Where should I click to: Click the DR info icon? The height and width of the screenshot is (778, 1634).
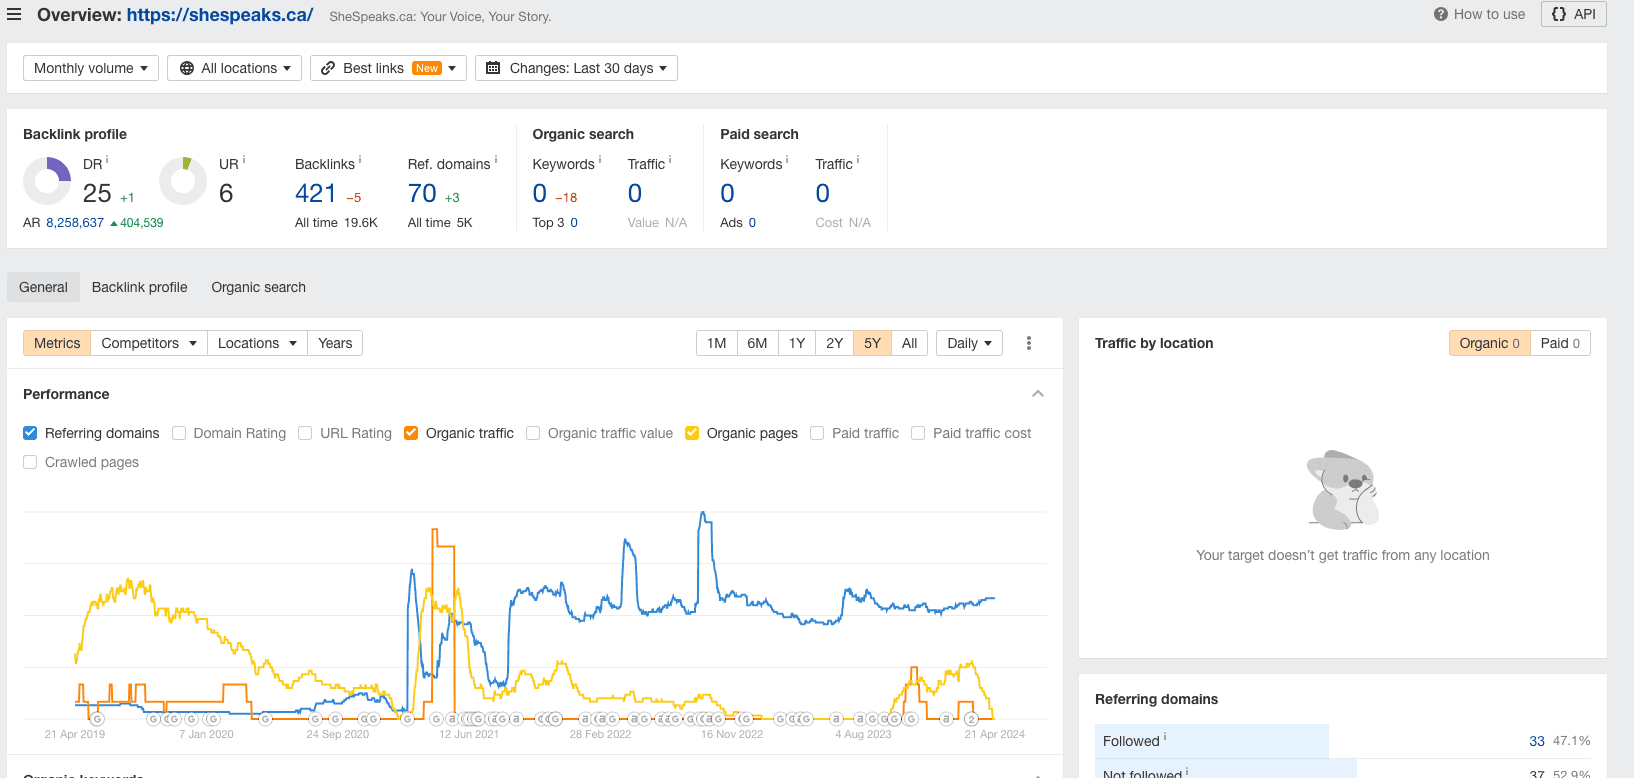pyautogui.click(x=107, y=160)
